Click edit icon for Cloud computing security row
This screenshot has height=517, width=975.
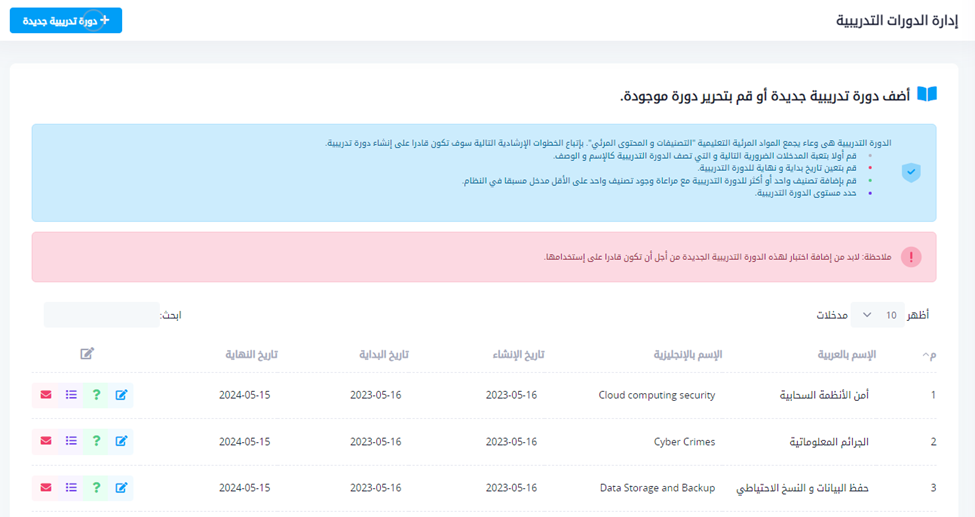click(121, 395)
